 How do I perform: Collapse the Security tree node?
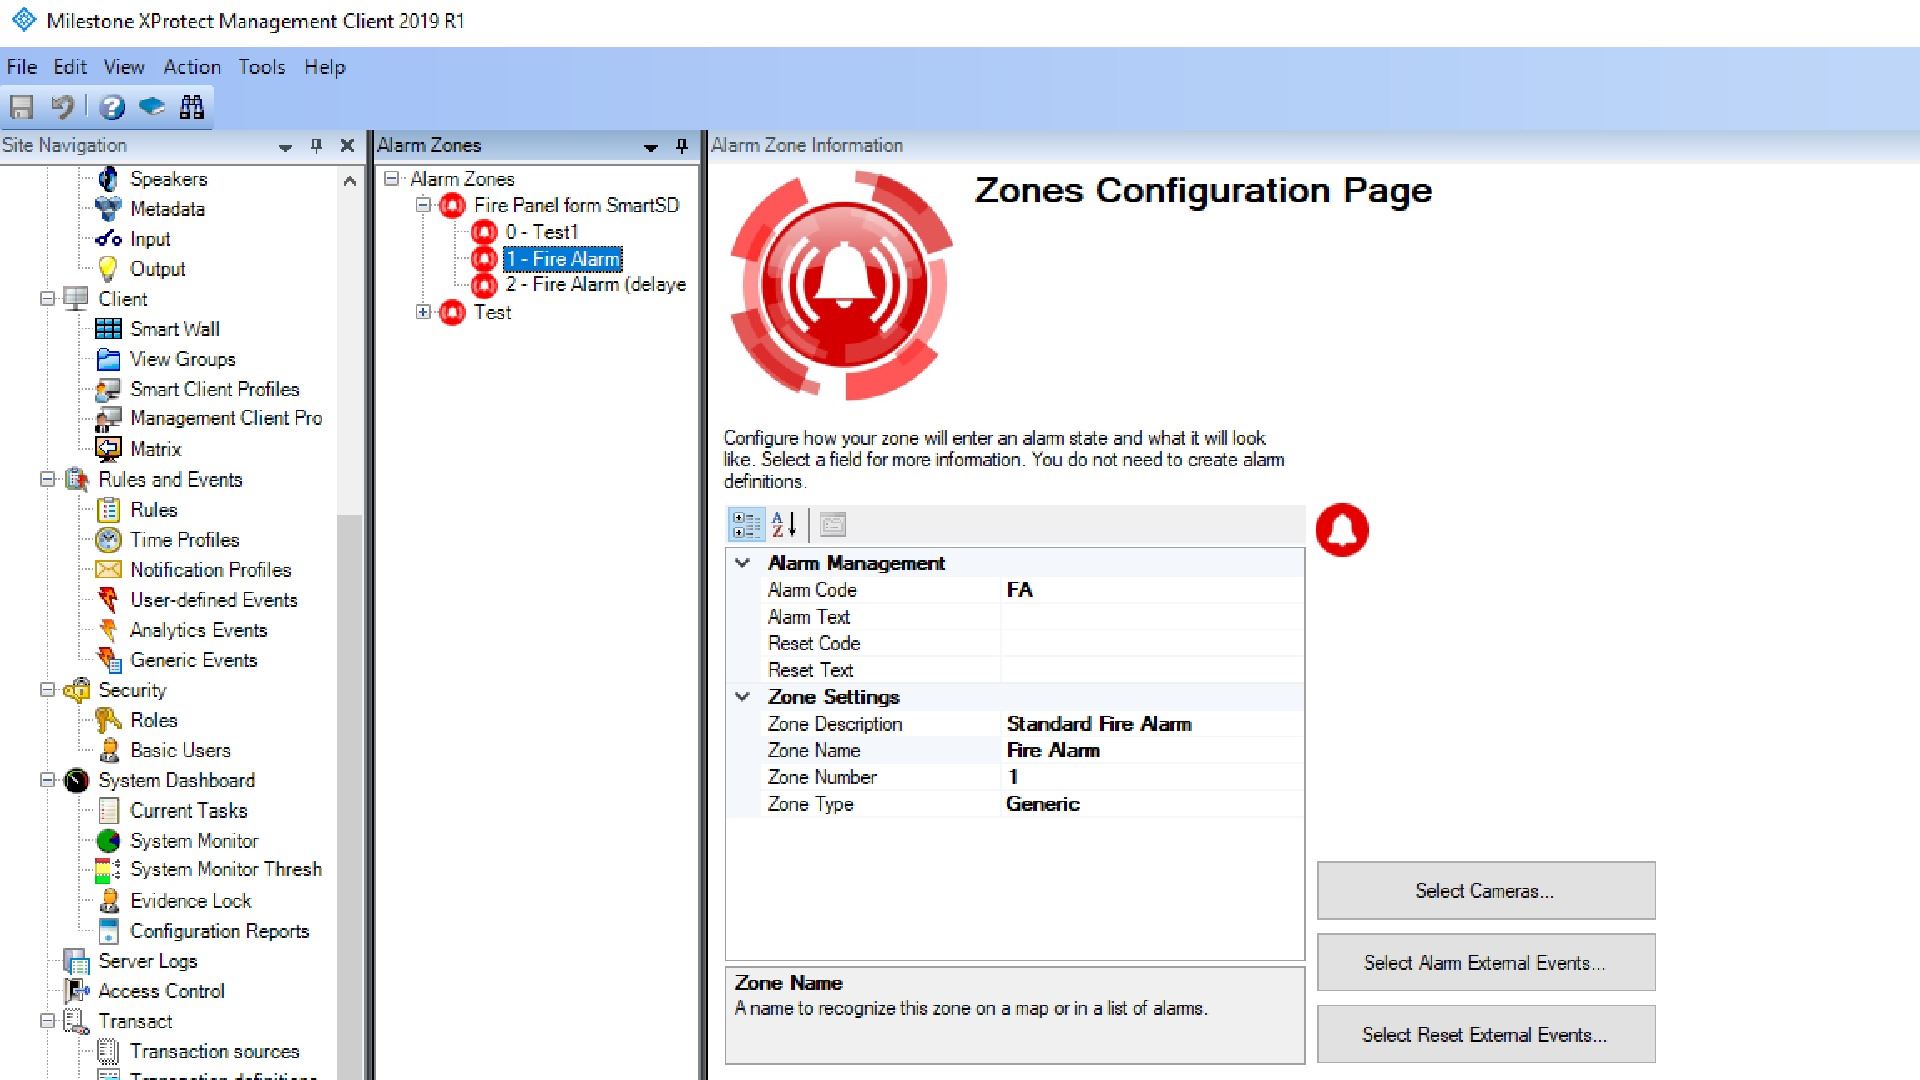[46, 690]
